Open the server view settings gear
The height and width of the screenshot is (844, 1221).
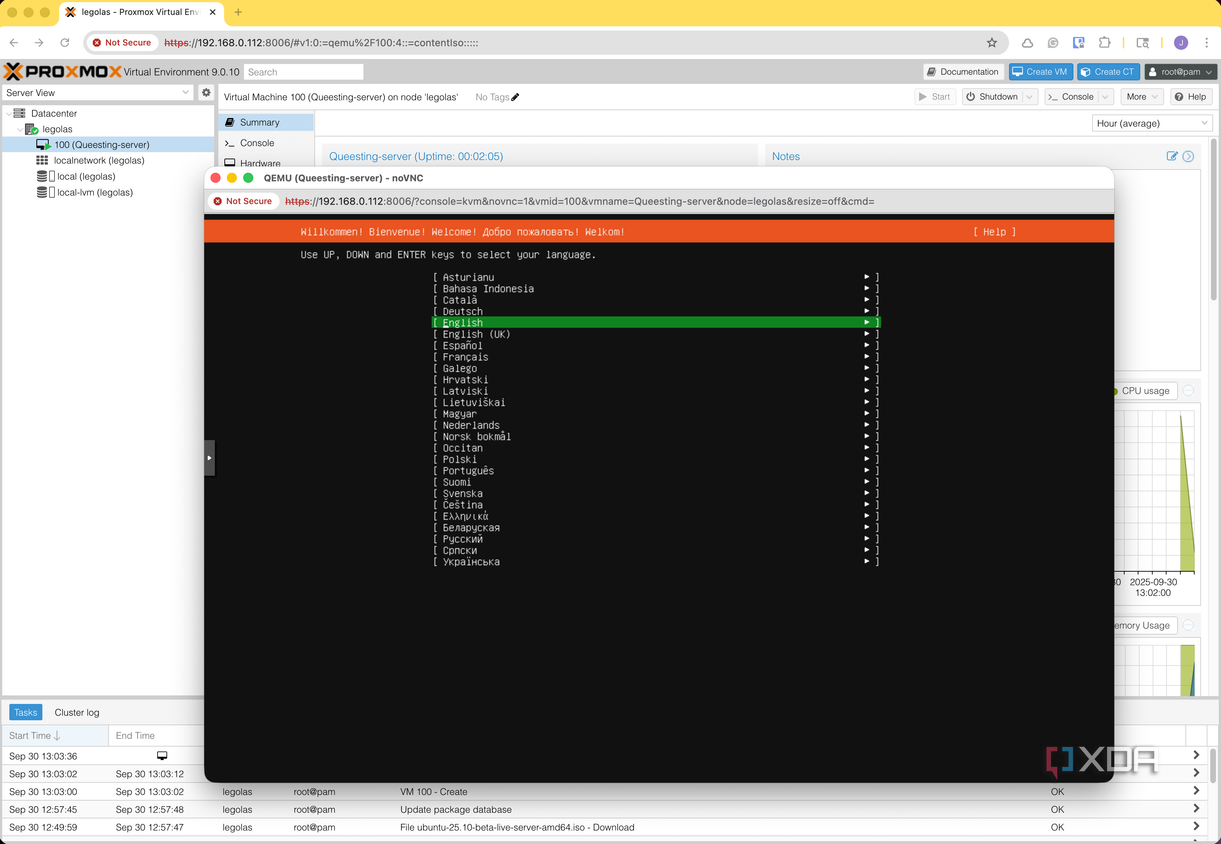206,92
